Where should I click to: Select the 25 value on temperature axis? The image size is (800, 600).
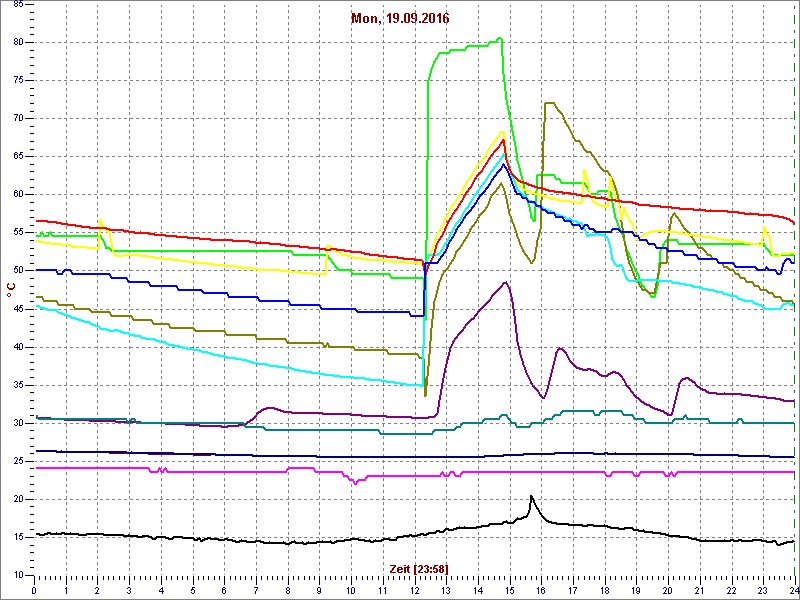(18, 461)
